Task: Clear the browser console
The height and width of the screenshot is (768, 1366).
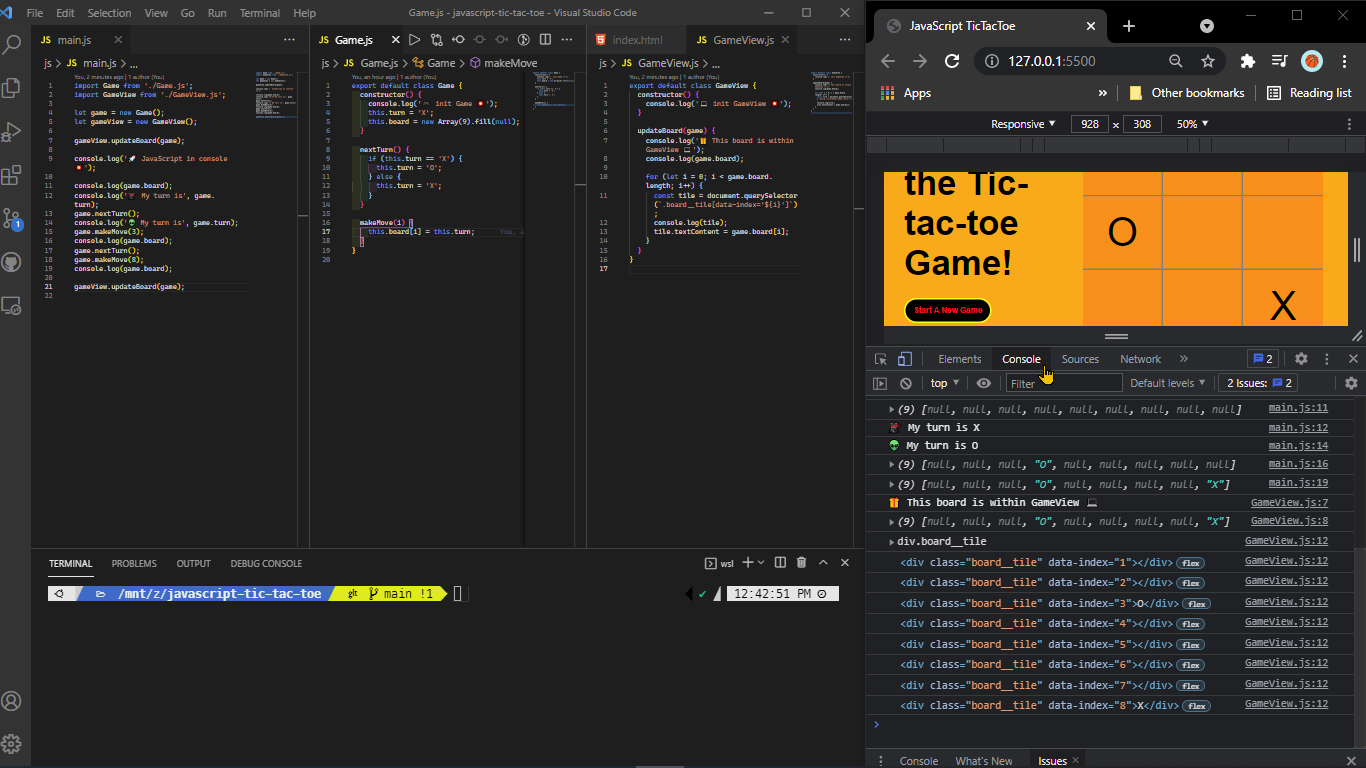Action: point(905,383)
